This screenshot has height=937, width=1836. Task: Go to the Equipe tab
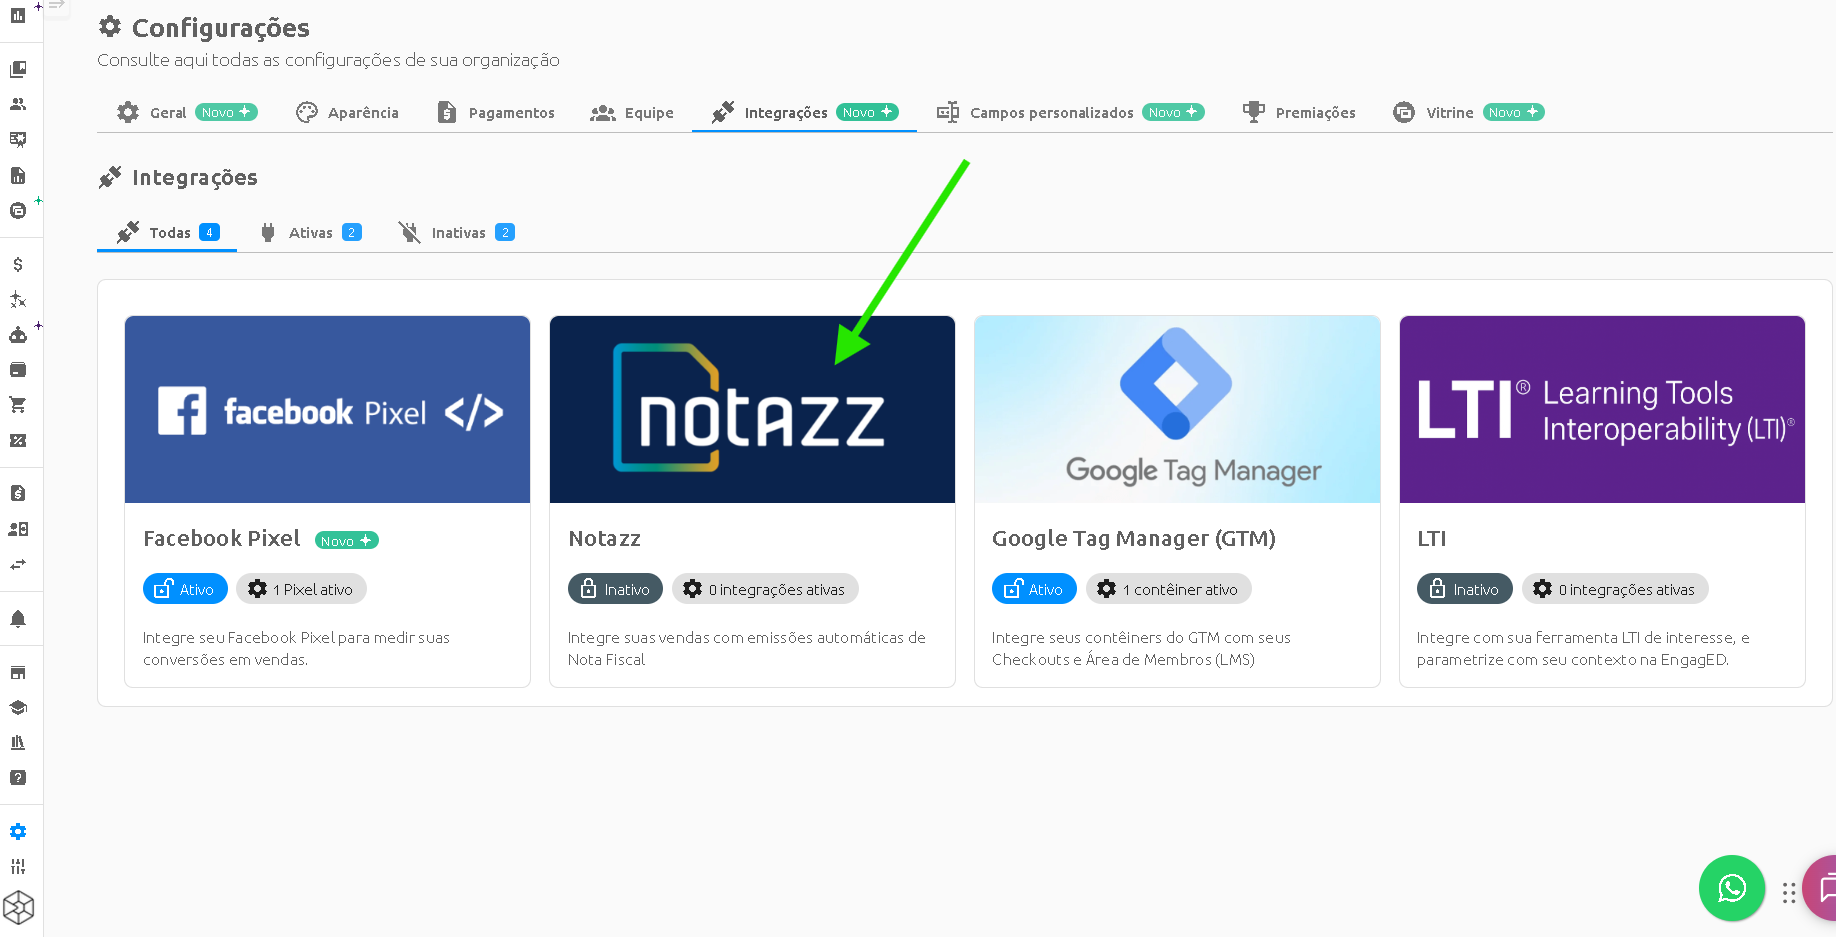pyautogui.click(x=632, y=112)
